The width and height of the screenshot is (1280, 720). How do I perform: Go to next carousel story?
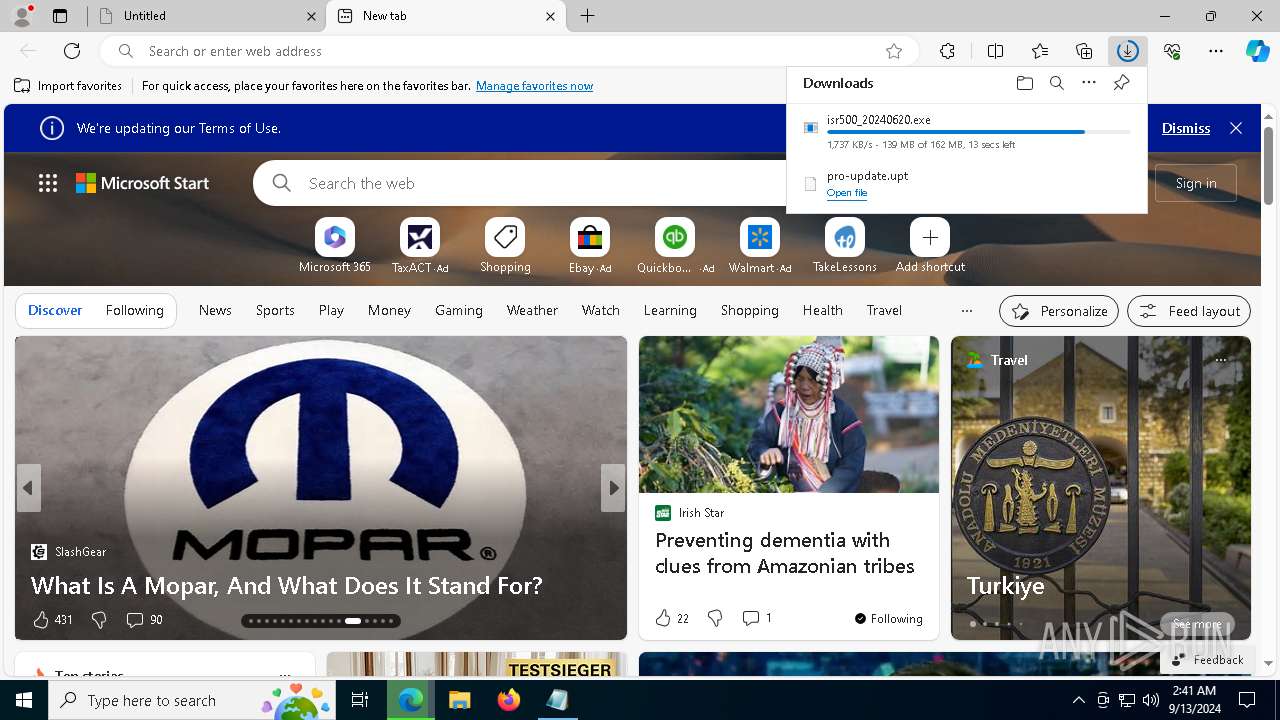click(x=613, y=488)
